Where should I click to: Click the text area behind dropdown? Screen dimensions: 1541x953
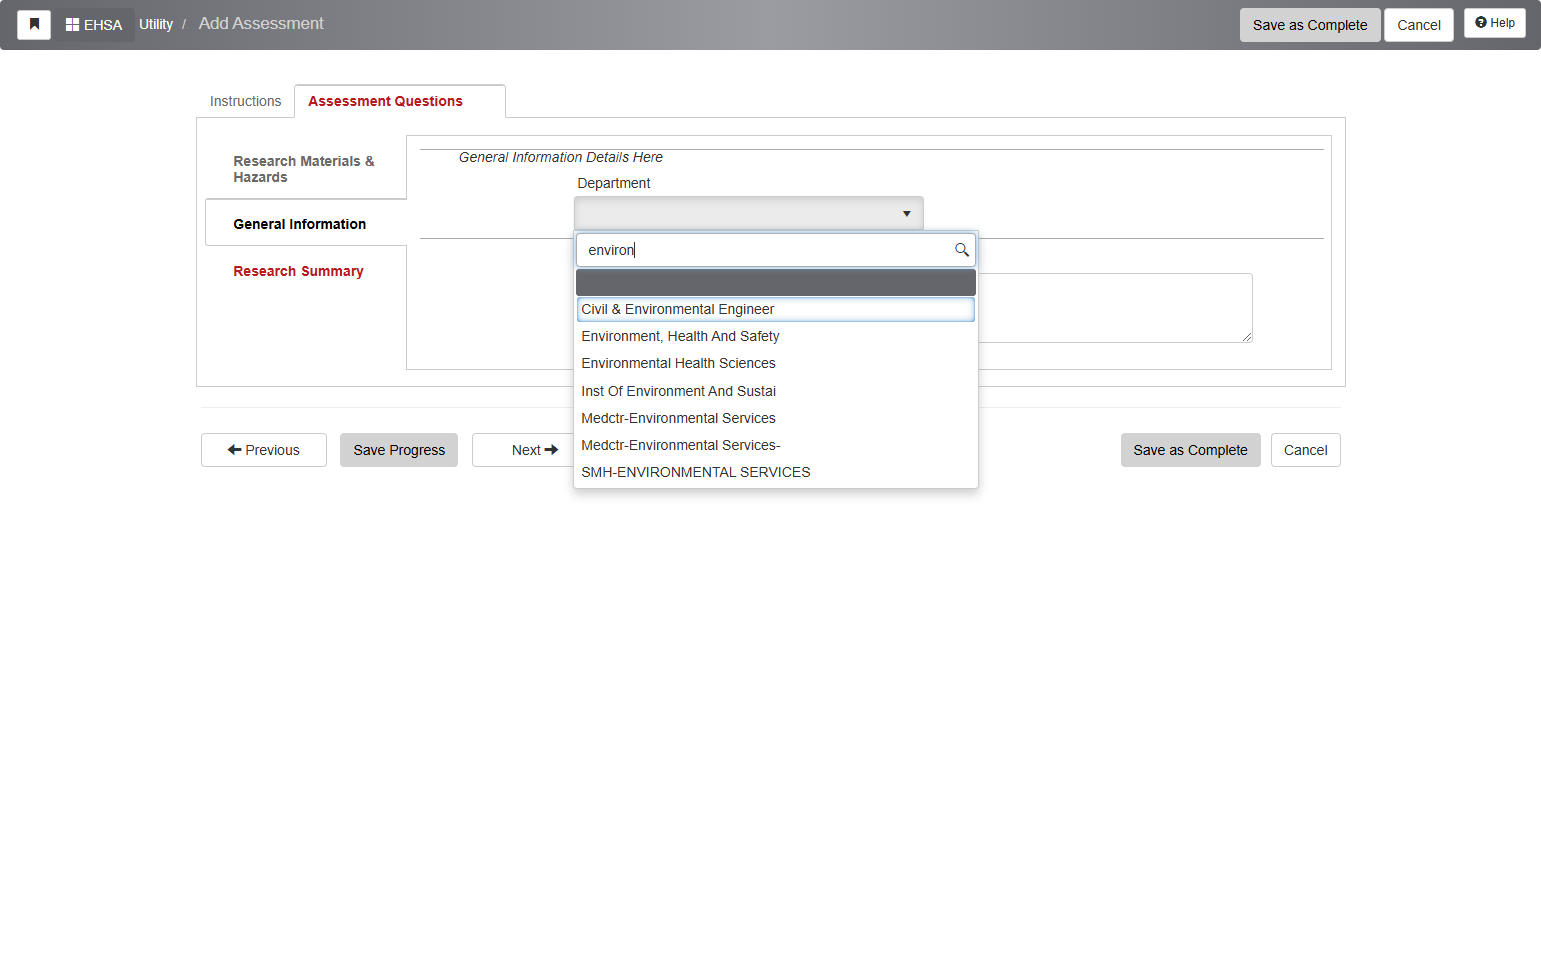[1115, 308]
